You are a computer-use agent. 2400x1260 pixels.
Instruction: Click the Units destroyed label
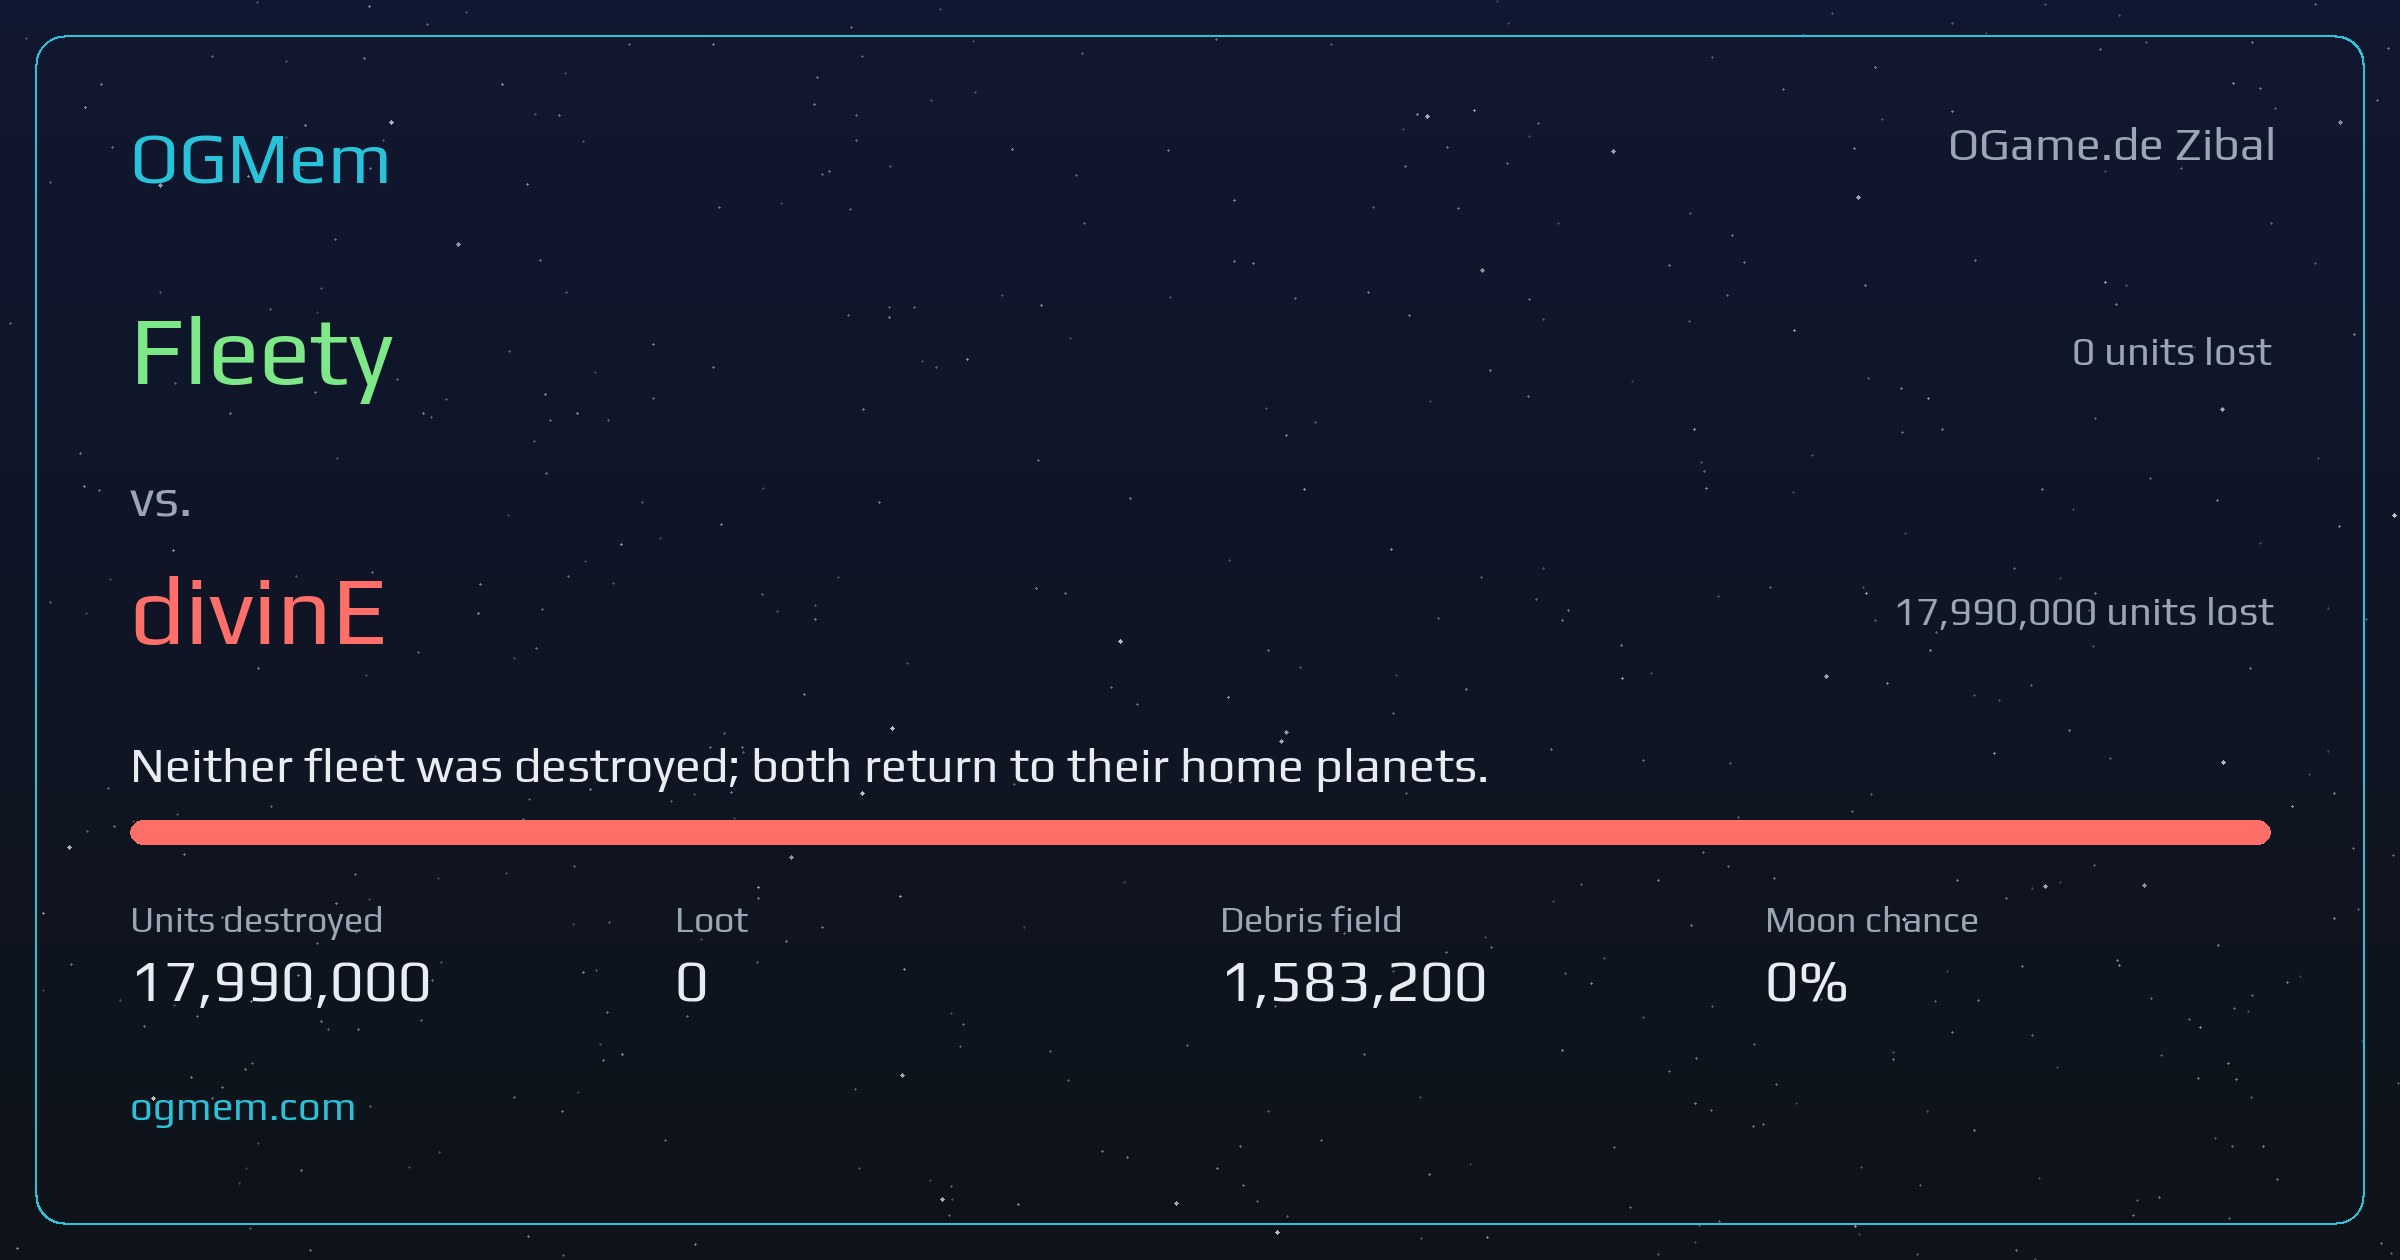[257, 920]
